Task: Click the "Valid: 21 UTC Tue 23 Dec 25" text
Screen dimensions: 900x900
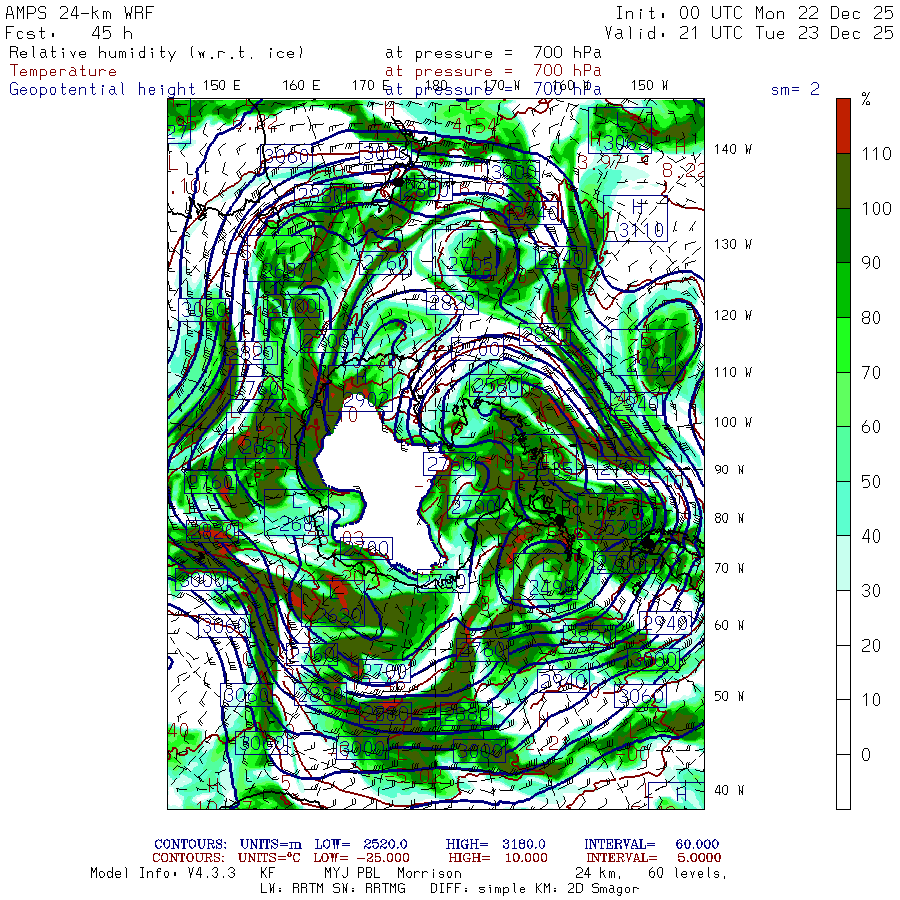Action: point(748,33)
